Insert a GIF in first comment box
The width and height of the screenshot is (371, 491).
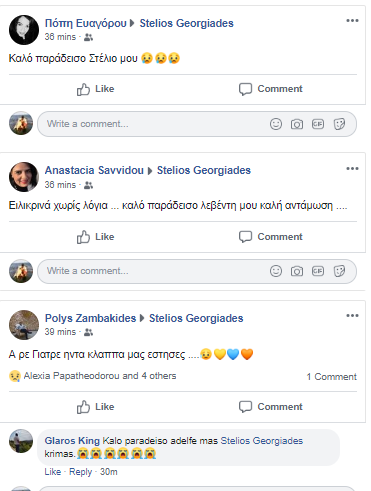318,124
